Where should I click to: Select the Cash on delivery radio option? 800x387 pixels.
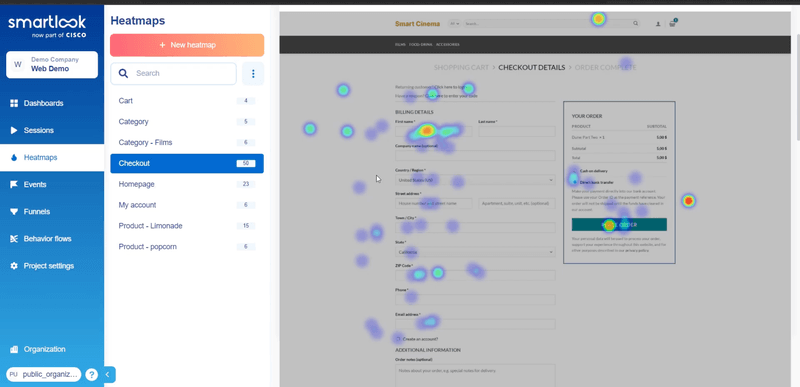coord(575,171)
